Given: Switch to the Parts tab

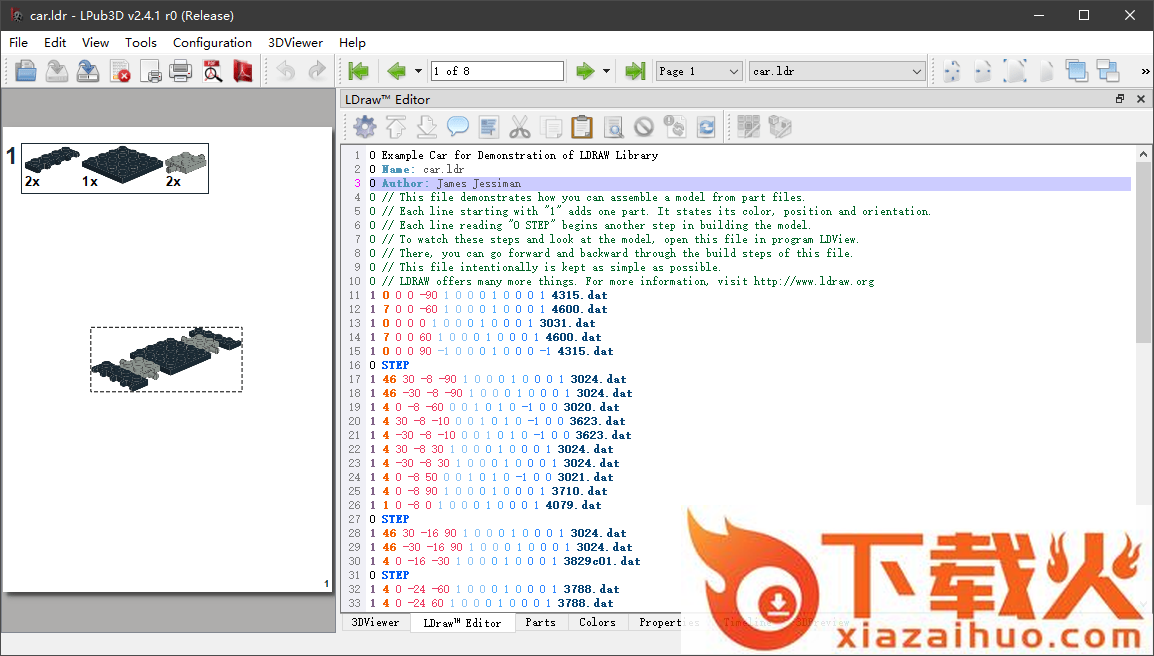Looking at the screenshot, I should (540, 622).
